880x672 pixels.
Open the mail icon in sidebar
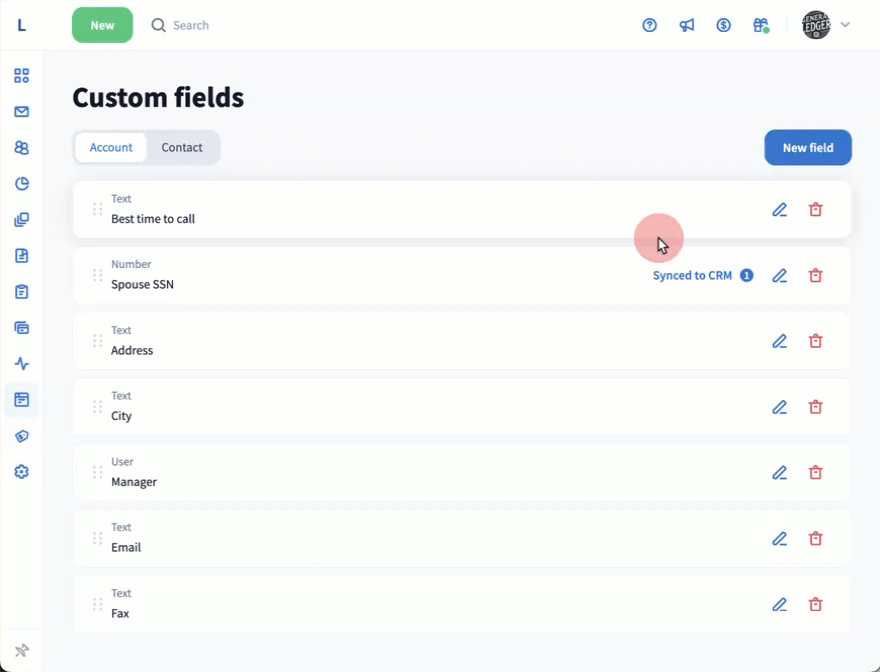tap(22, 112)
